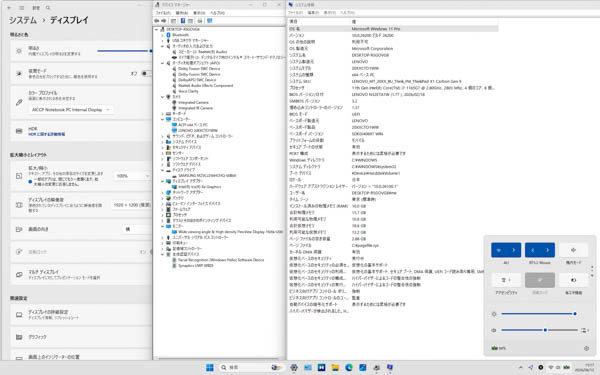Toggle airplane mode tile
Image resolution: width=600 pixels, height=375 pixels.
point(573,250)
